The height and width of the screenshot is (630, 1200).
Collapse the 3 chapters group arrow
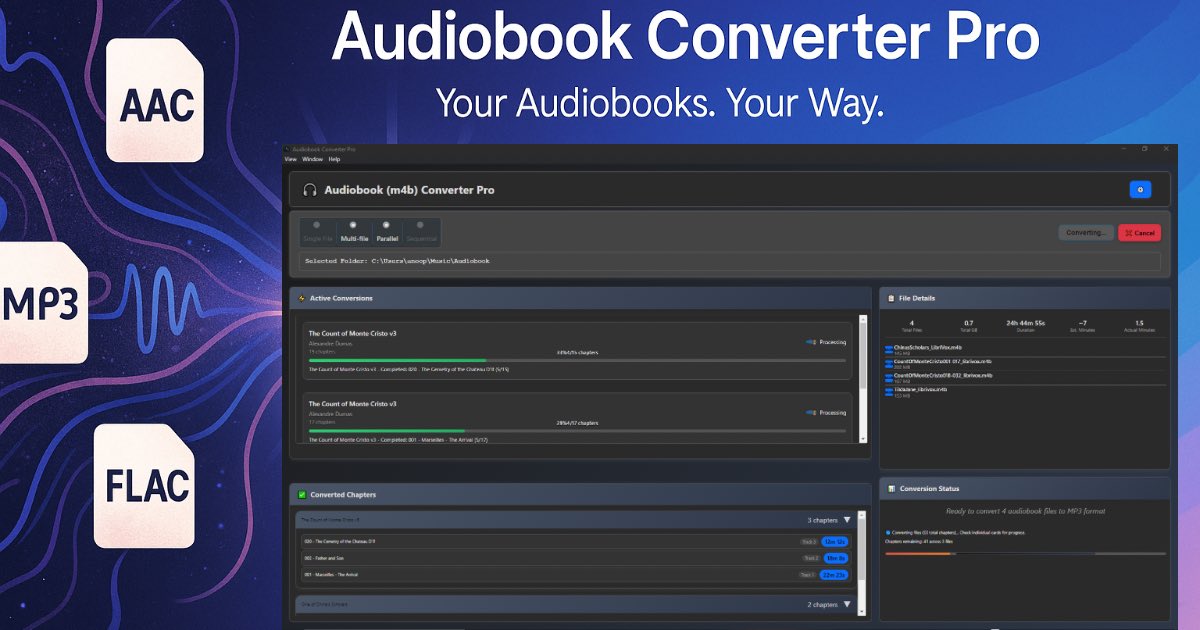[847, 520]
